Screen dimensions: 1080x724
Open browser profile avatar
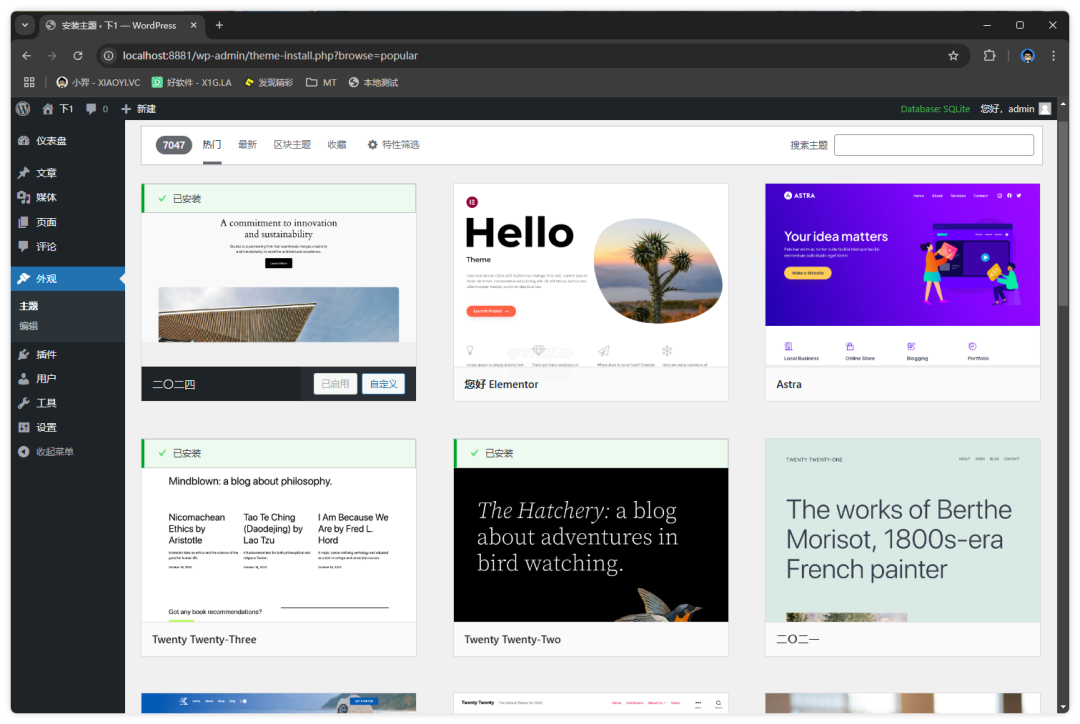pyautogui.click(x=1028, y=56)
